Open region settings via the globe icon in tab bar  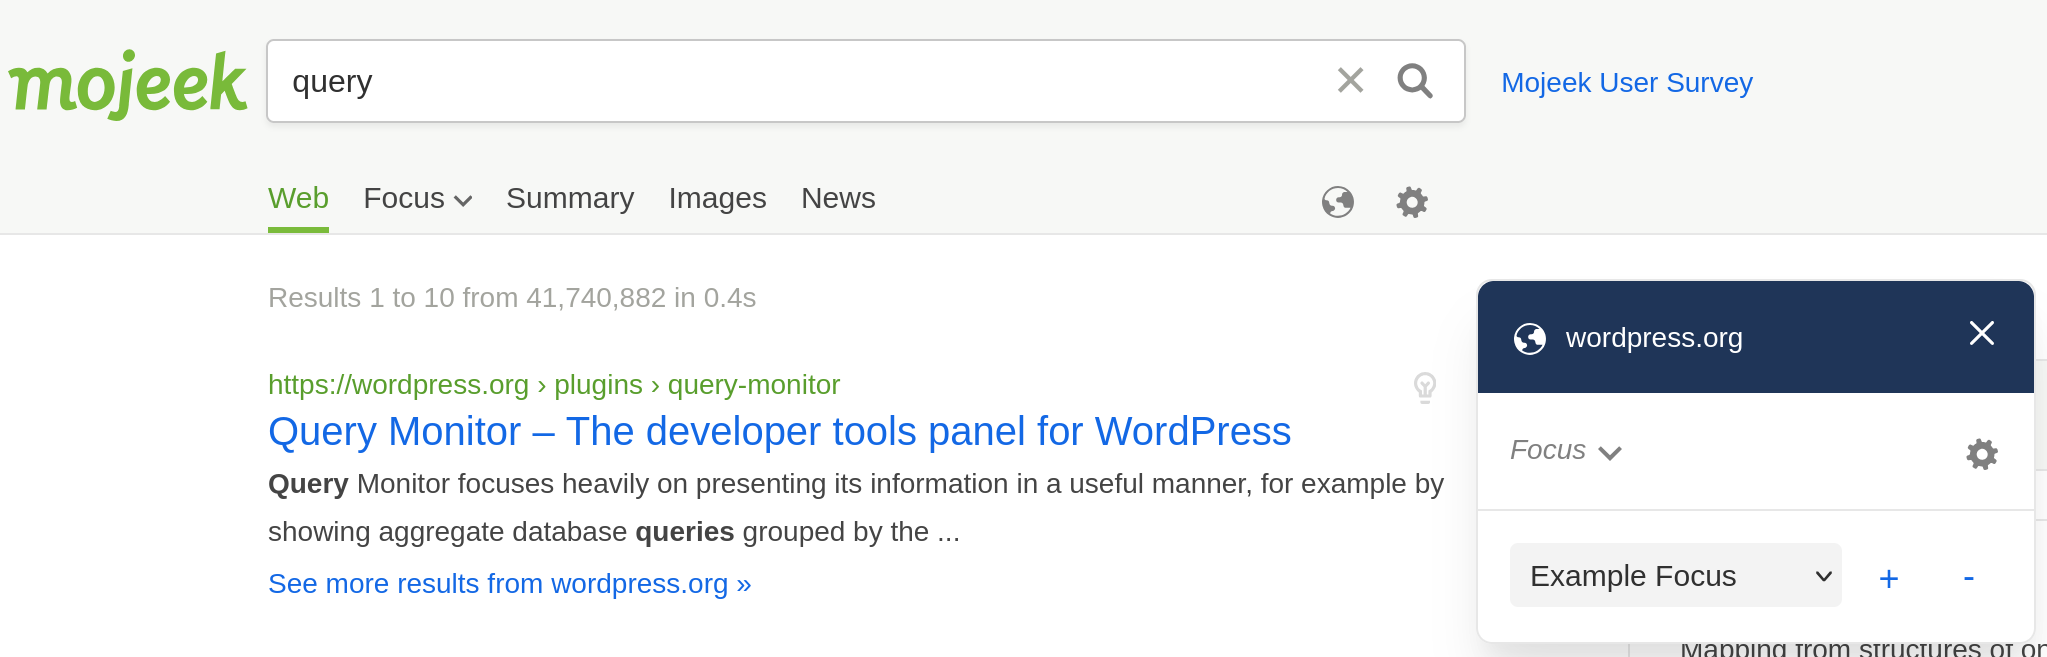pyautogui.click(x=1338, y=202)
